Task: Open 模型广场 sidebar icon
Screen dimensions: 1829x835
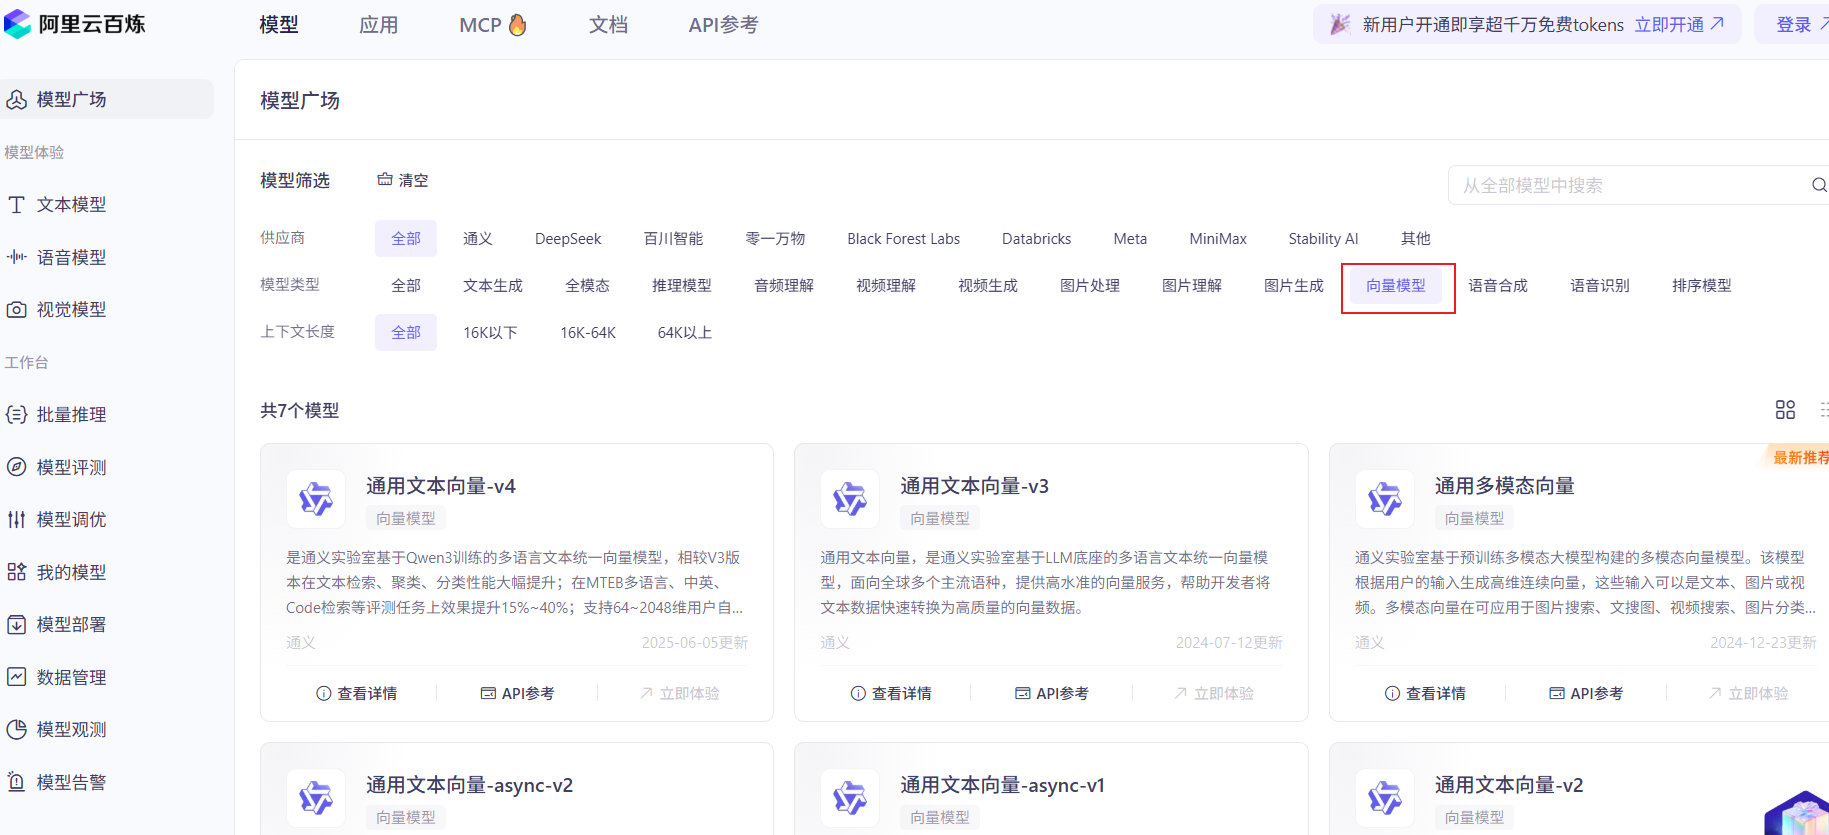Action: tap(16, 99)
